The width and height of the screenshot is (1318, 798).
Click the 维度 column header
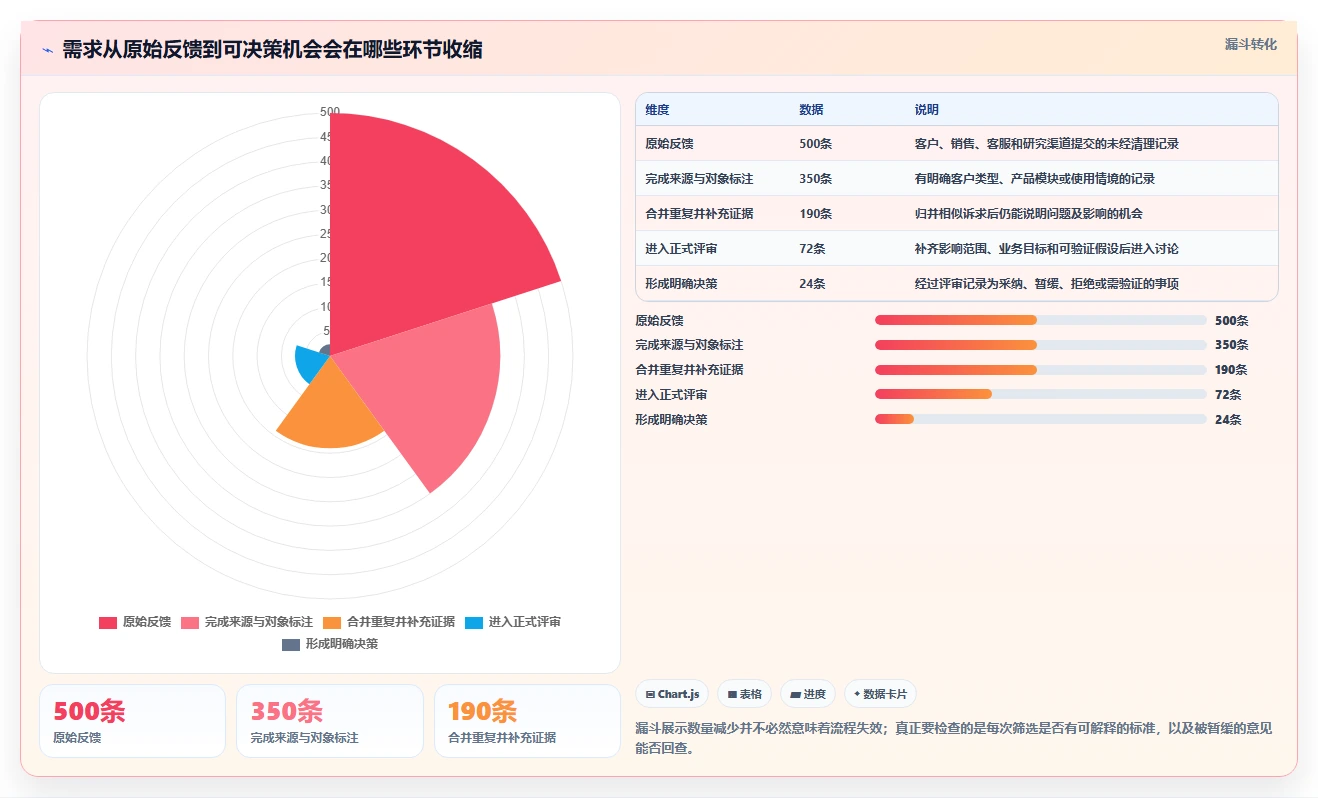tap(657, 110)
